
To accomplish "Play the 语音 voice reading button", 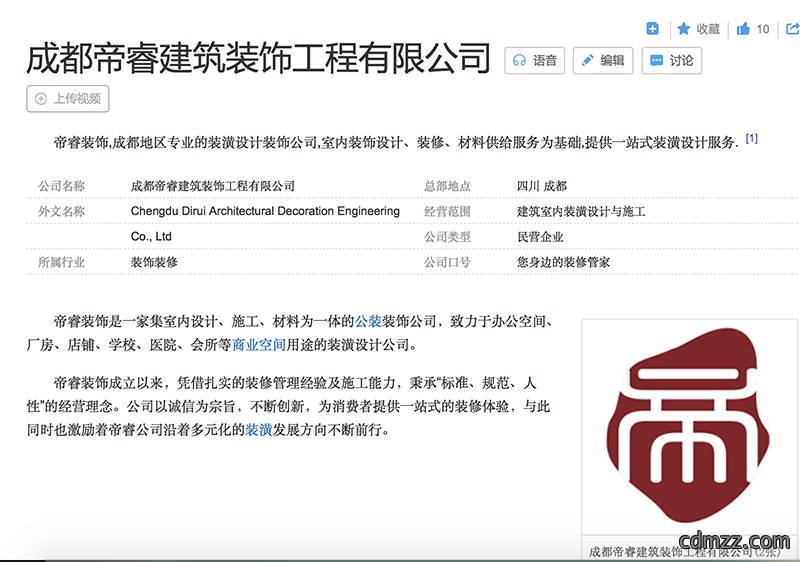I will click(535, 61).
